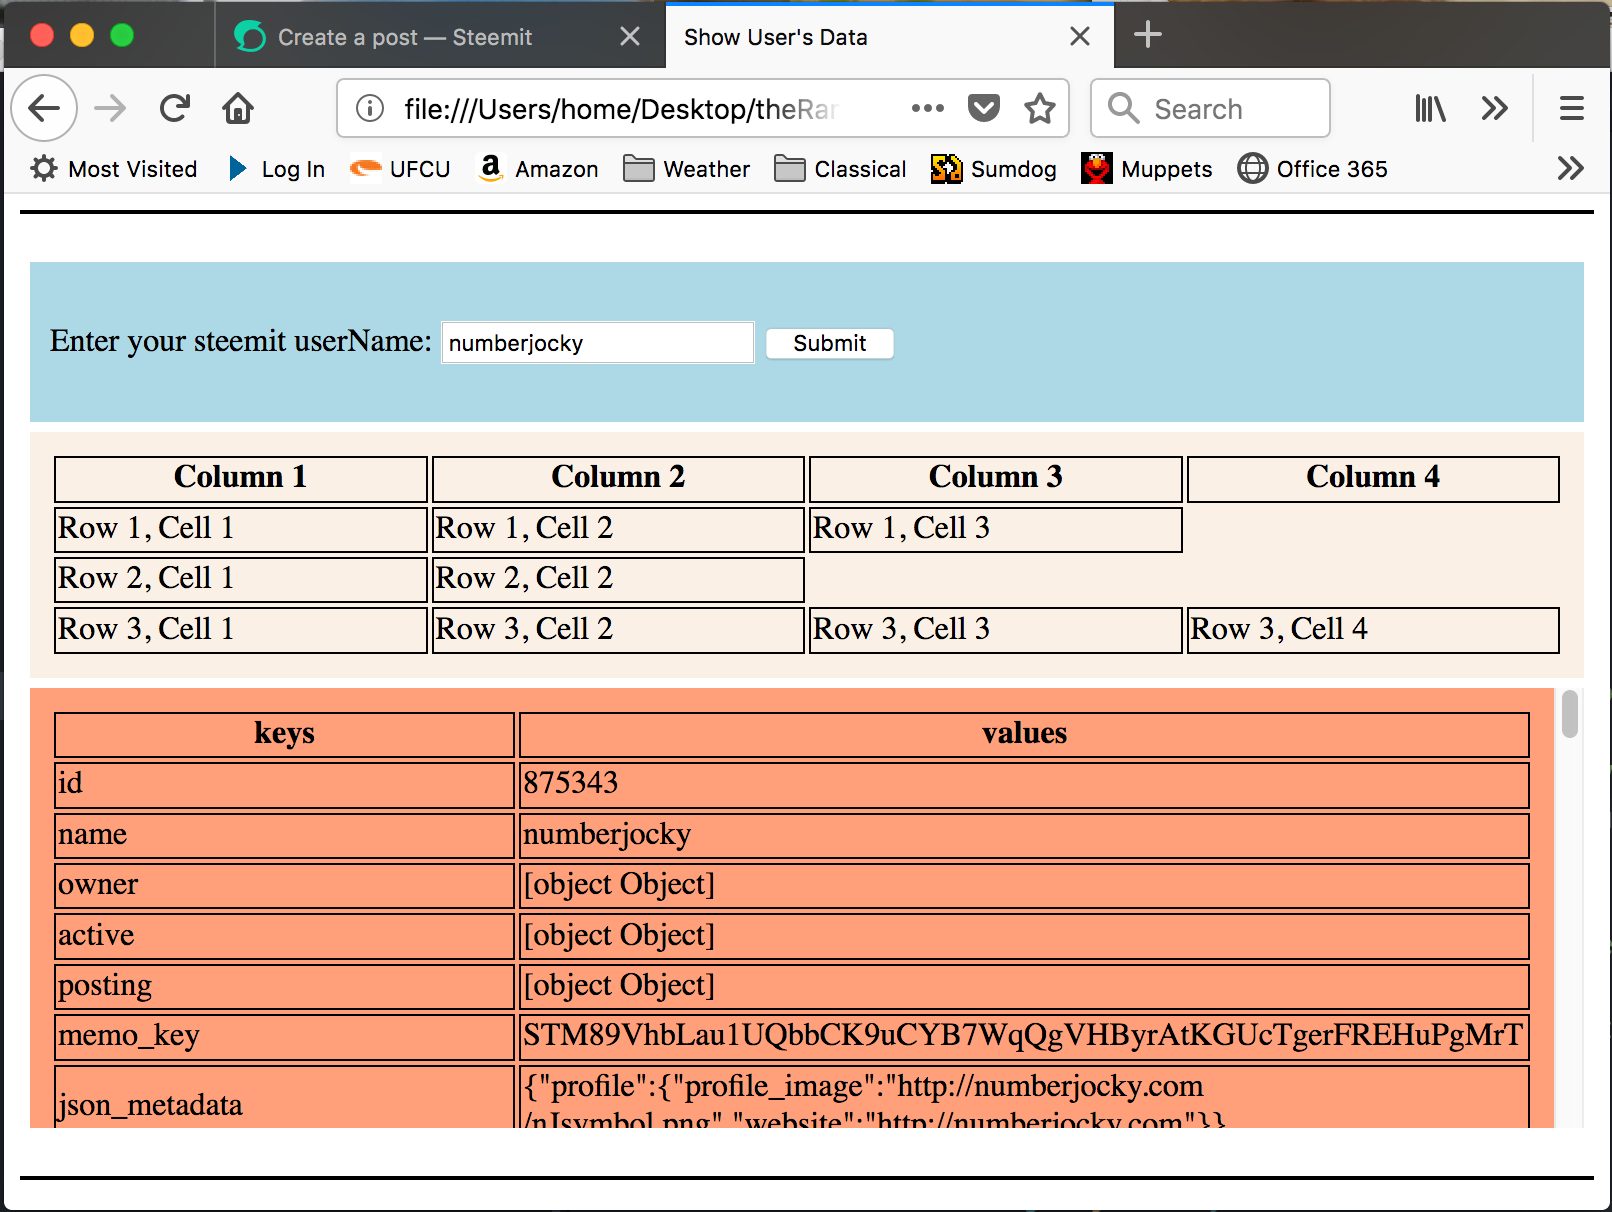Open the UFCU bookmark
Viewport: 1612px width, 1212px height.
(400, 169)
